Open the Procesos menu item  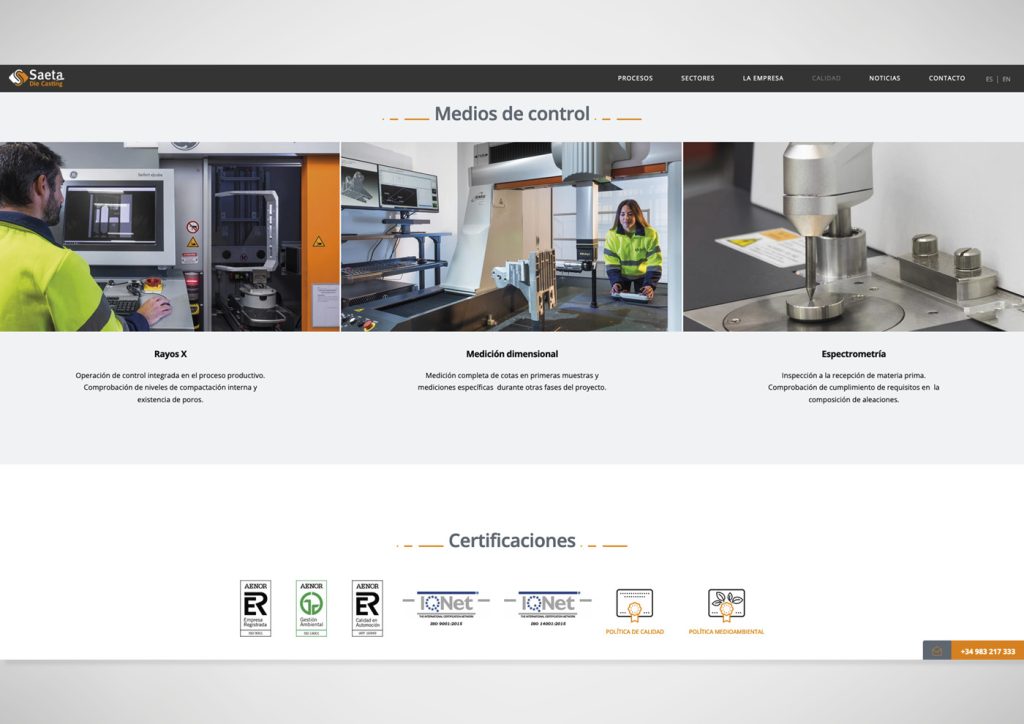tap(635, 78)
